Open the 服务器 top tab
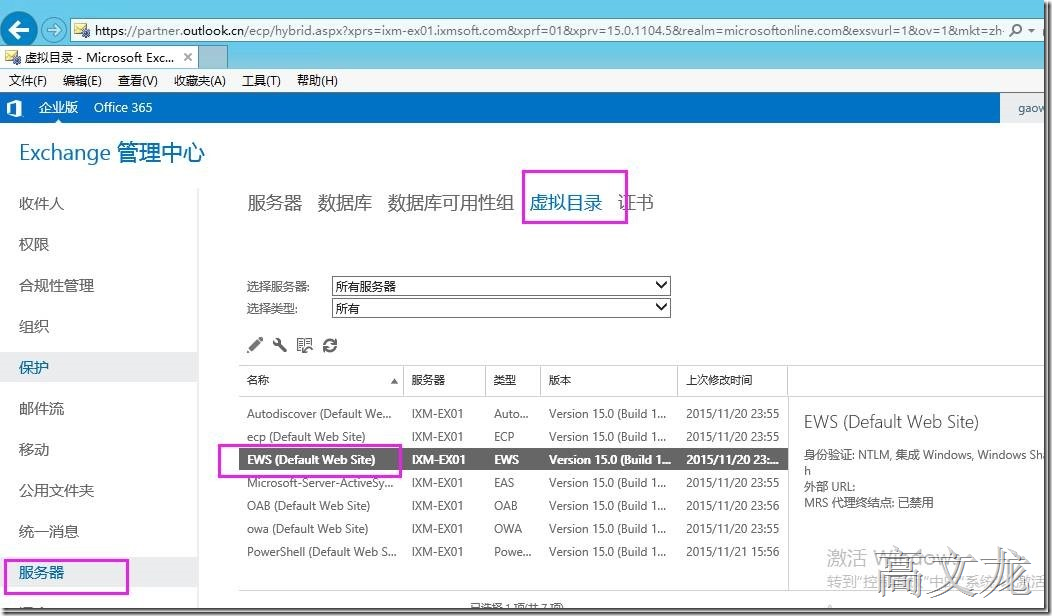 tap(274, 203)
